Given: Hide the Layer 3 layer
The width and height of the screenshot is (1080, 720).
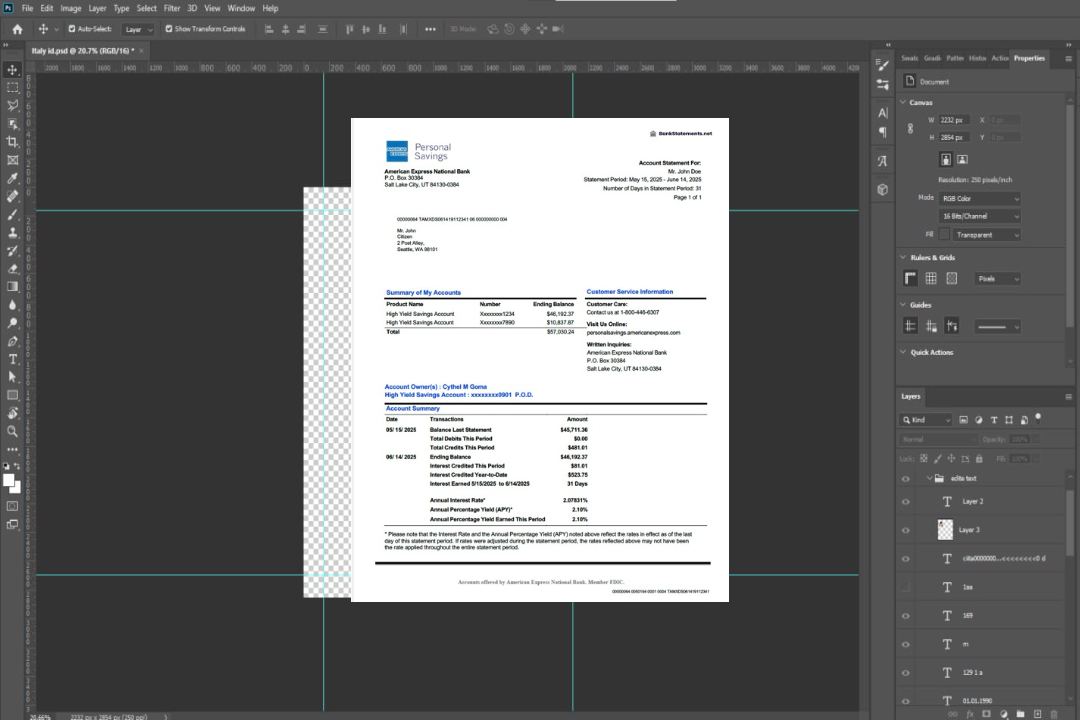Looking at the screenshot, I should (x=906, y=531).
